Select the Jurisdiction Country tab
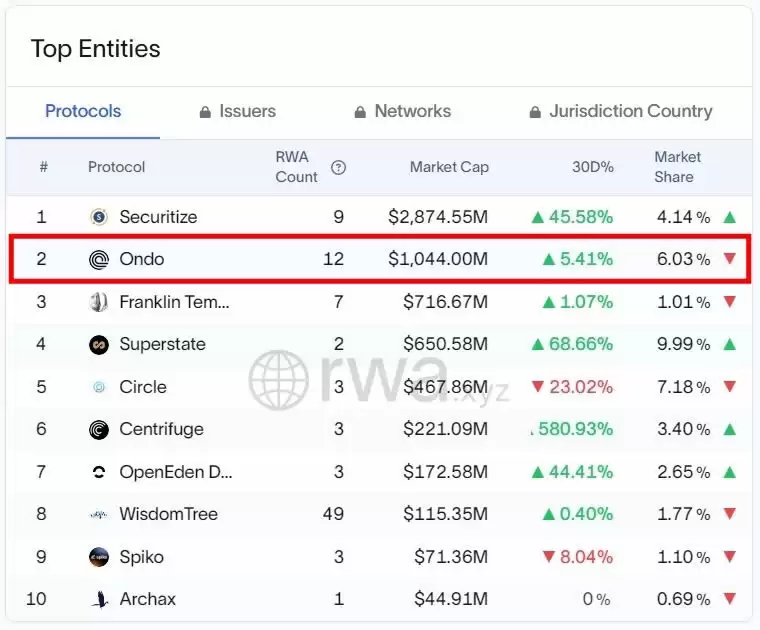Viewport: 760px width, 630px height. 620,112
